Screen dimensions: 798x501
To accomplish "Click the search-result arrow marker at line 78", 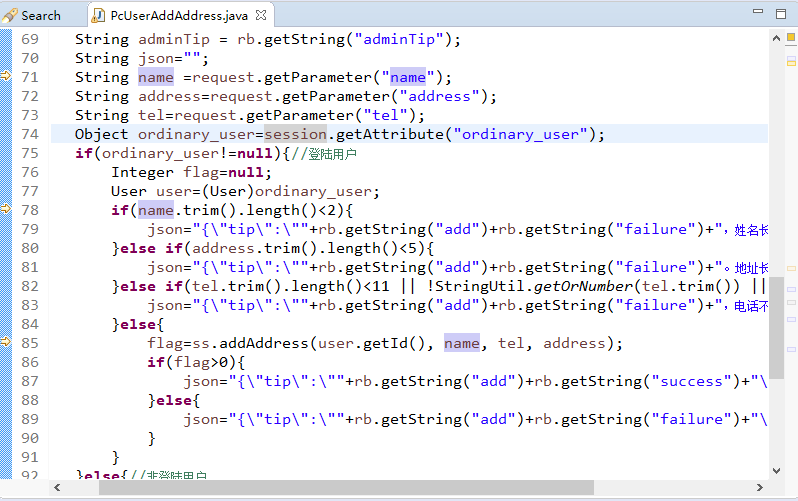I will click(6, 208).
